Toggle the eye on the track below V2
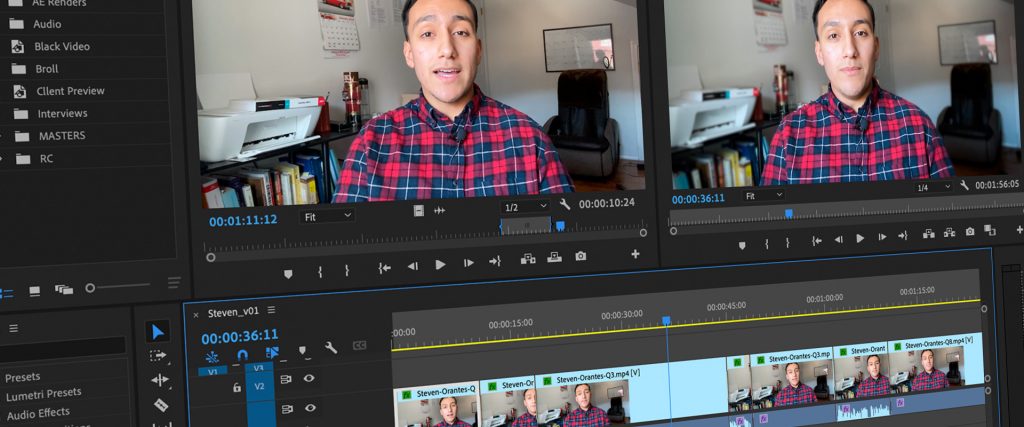Viewport: 1024px width, 427px height. point(310,408)
